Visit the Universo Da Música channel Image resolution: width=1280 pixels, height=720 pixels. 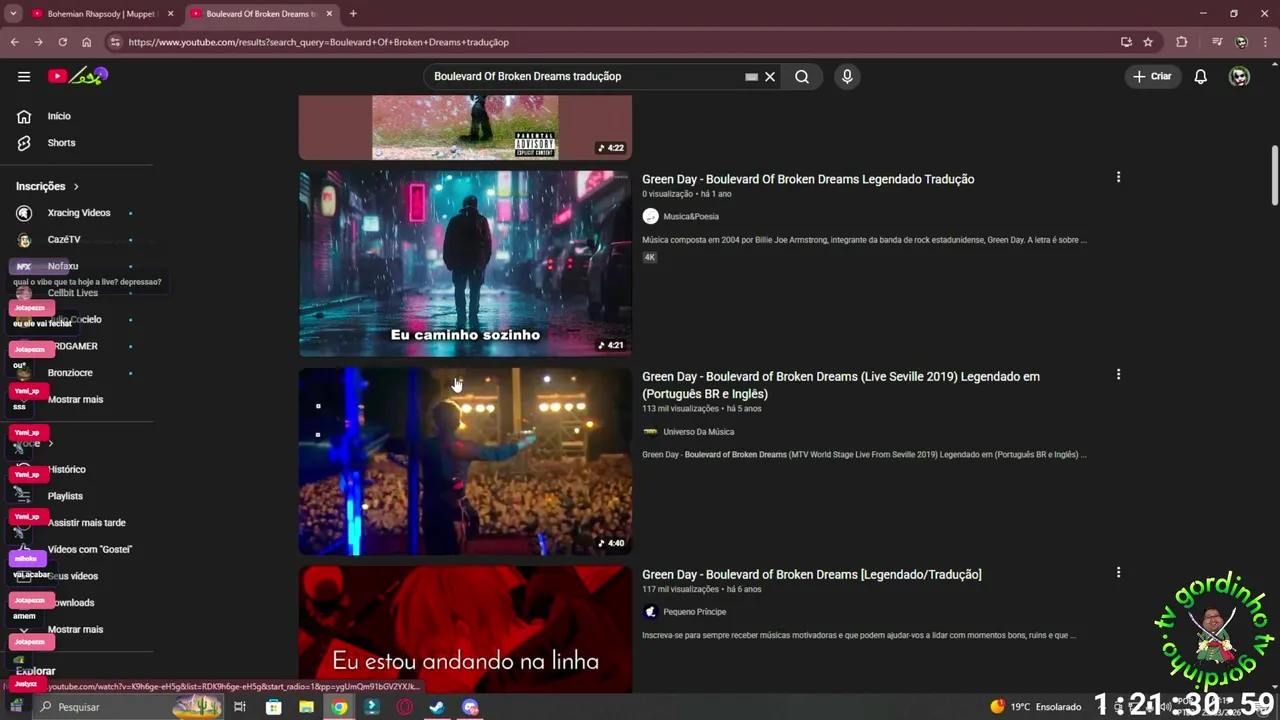coord(698,432)
